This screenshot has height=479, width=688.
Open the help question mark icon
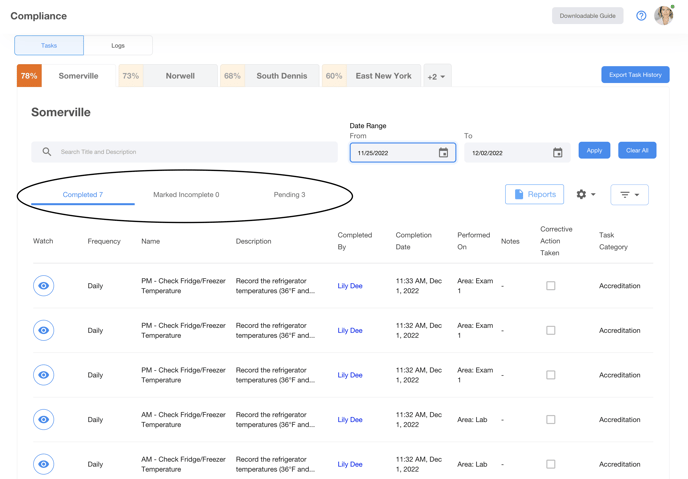[641, 16]
